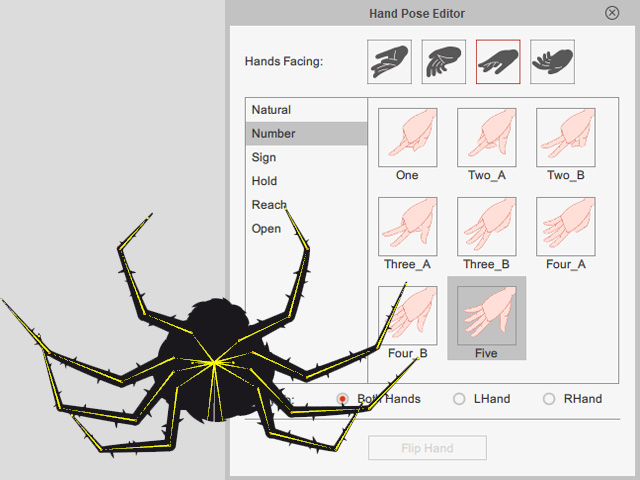Select the LHand radio button
The height and width of the screenshot is (480, 640).
pos(459,399)
